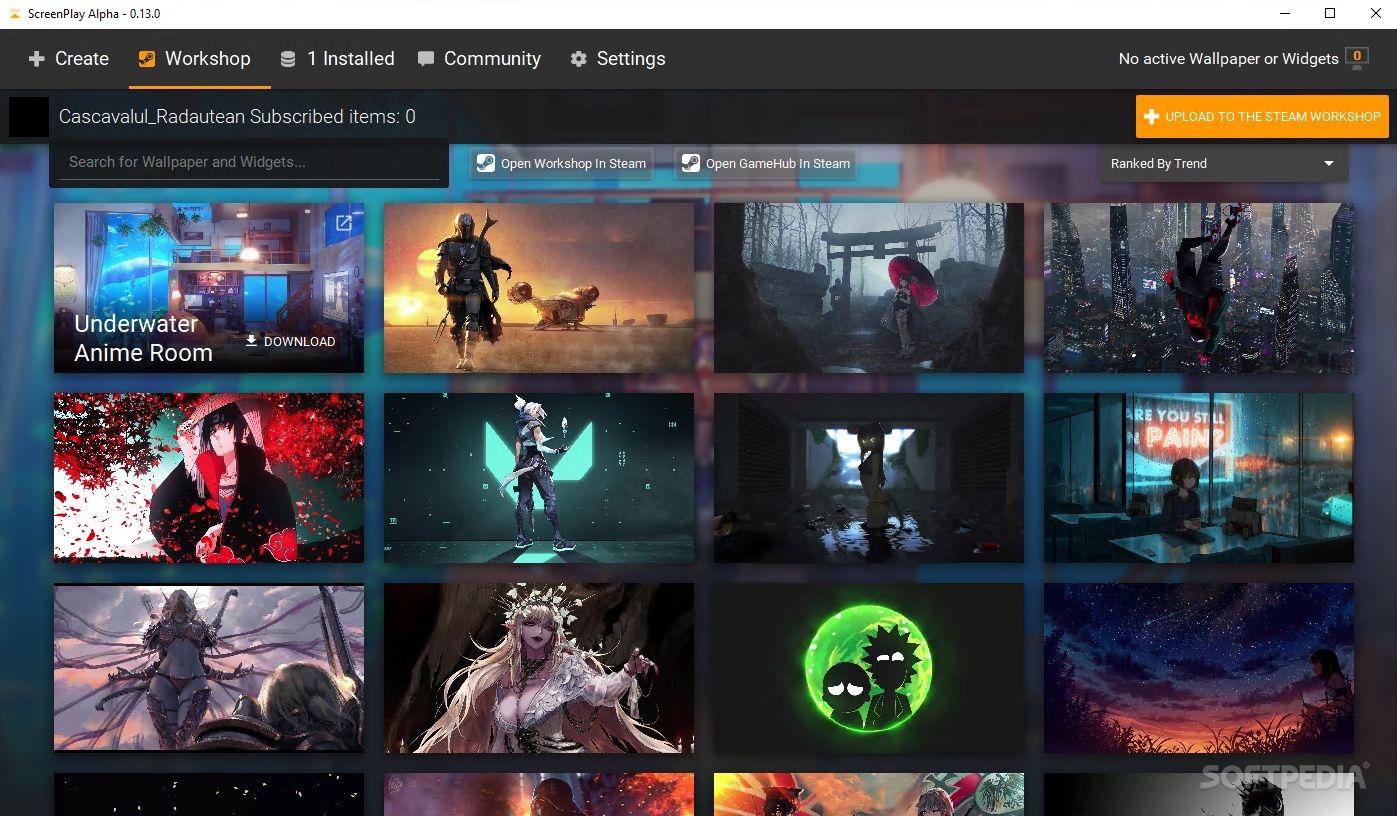The width and height of the screenshot is (1397, 816).
Task: Select the blonde elf with flower crown wallpaper
Action: (539, 668)
